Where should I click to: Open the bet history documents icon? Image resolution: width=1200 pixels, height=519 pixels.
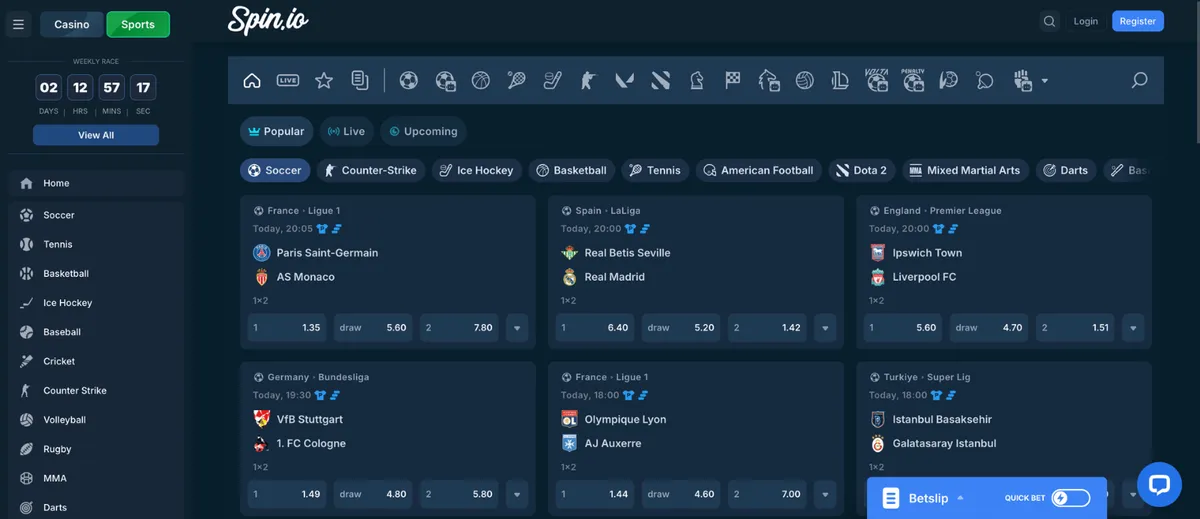(x=360, y=80)
